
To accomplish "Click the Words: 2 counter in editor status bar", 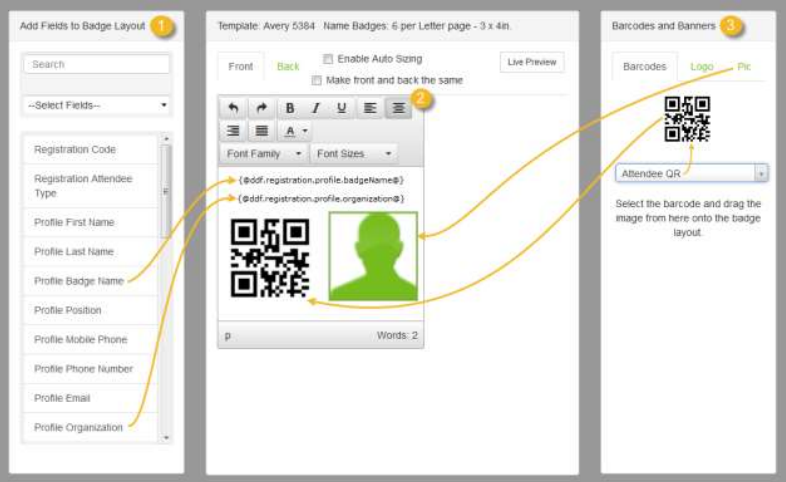I will pos(397,336).
